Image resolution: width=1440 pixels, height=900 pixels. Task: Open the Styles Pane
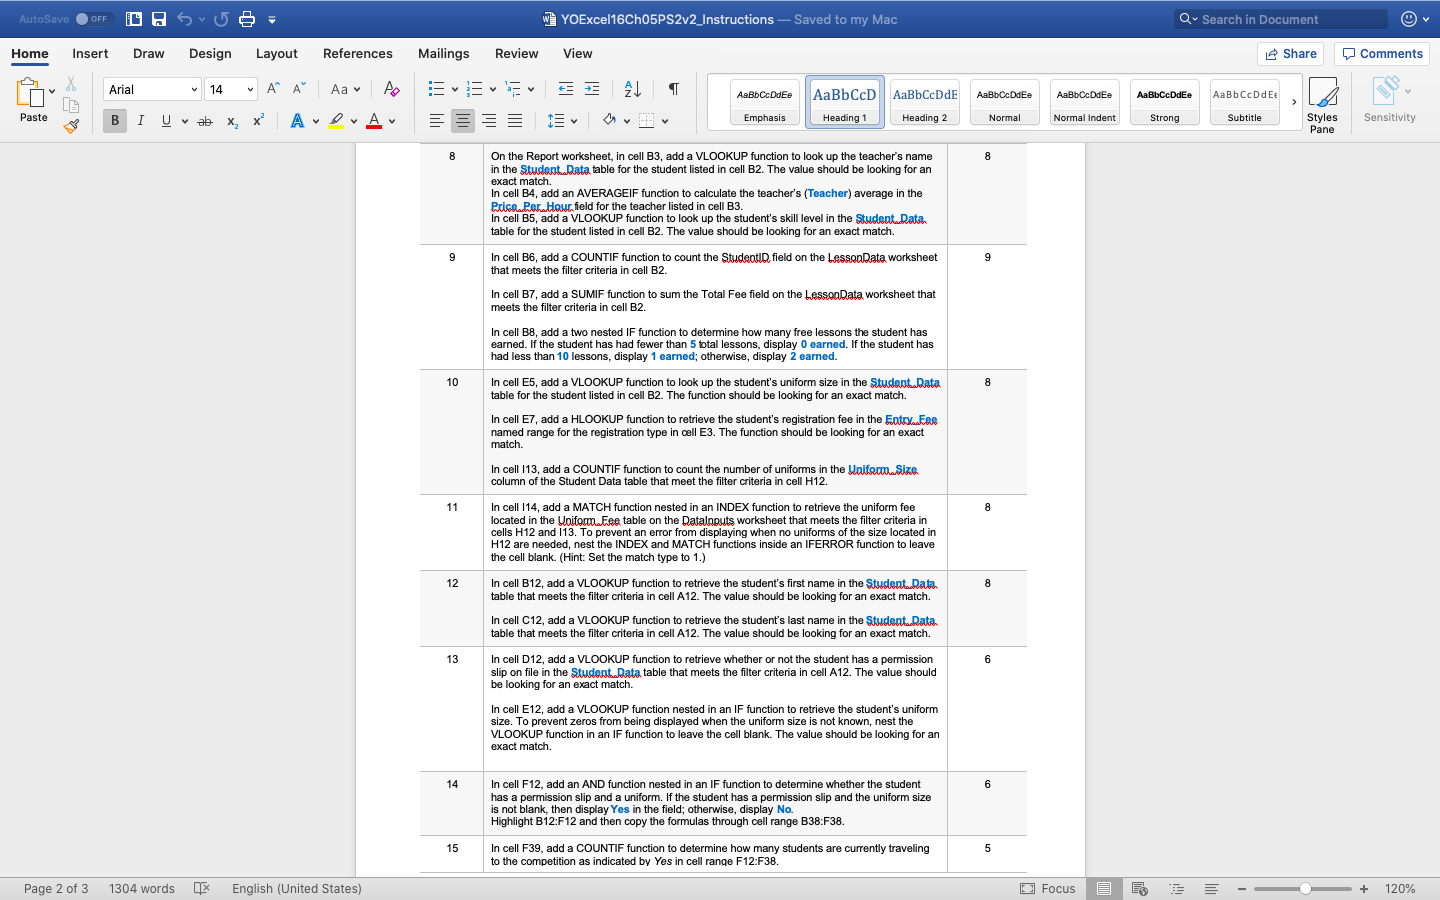[x=1322, y=105]
